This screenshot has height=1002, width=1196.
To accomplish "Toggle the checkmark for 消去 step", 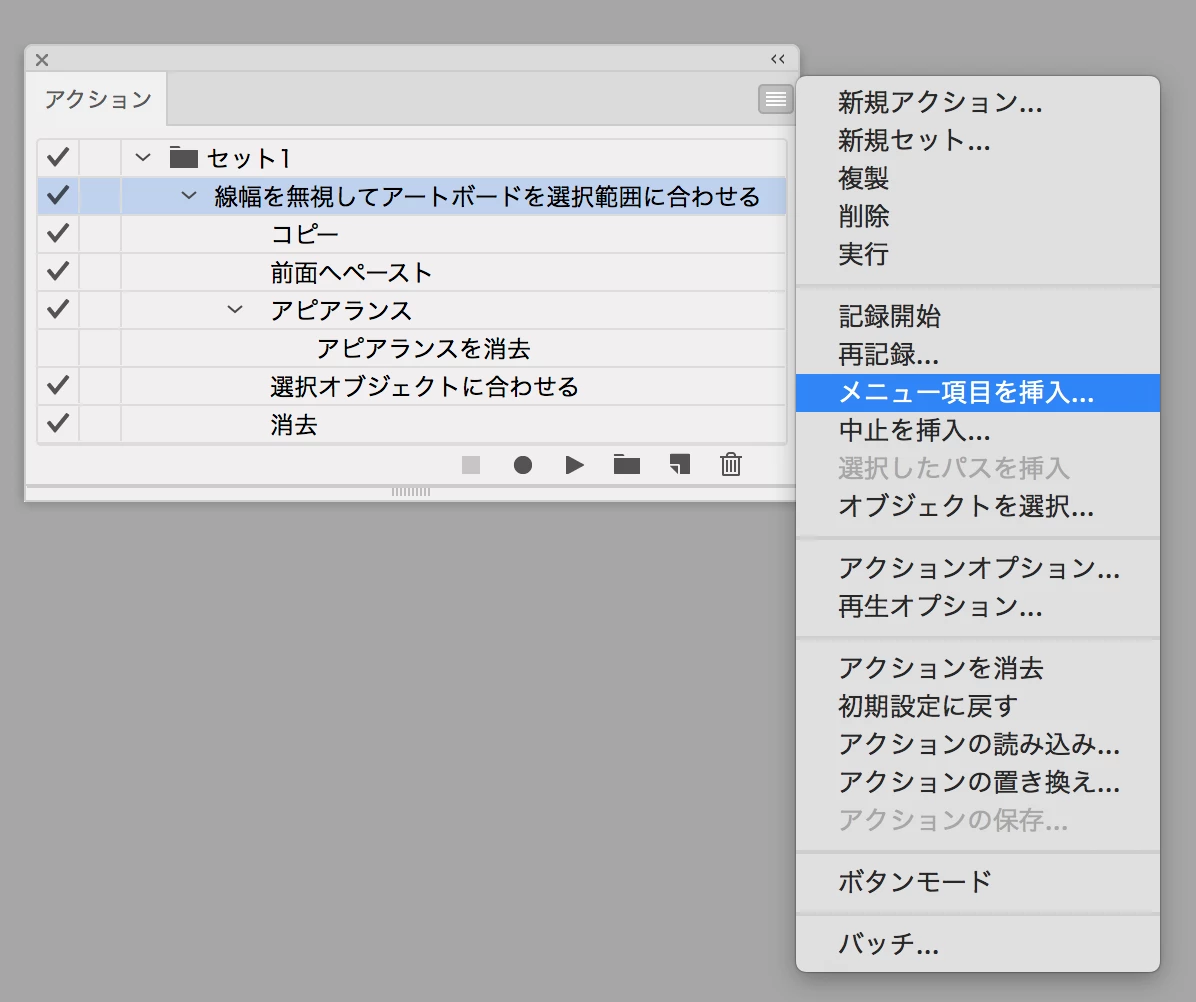I will click(58, 424).
